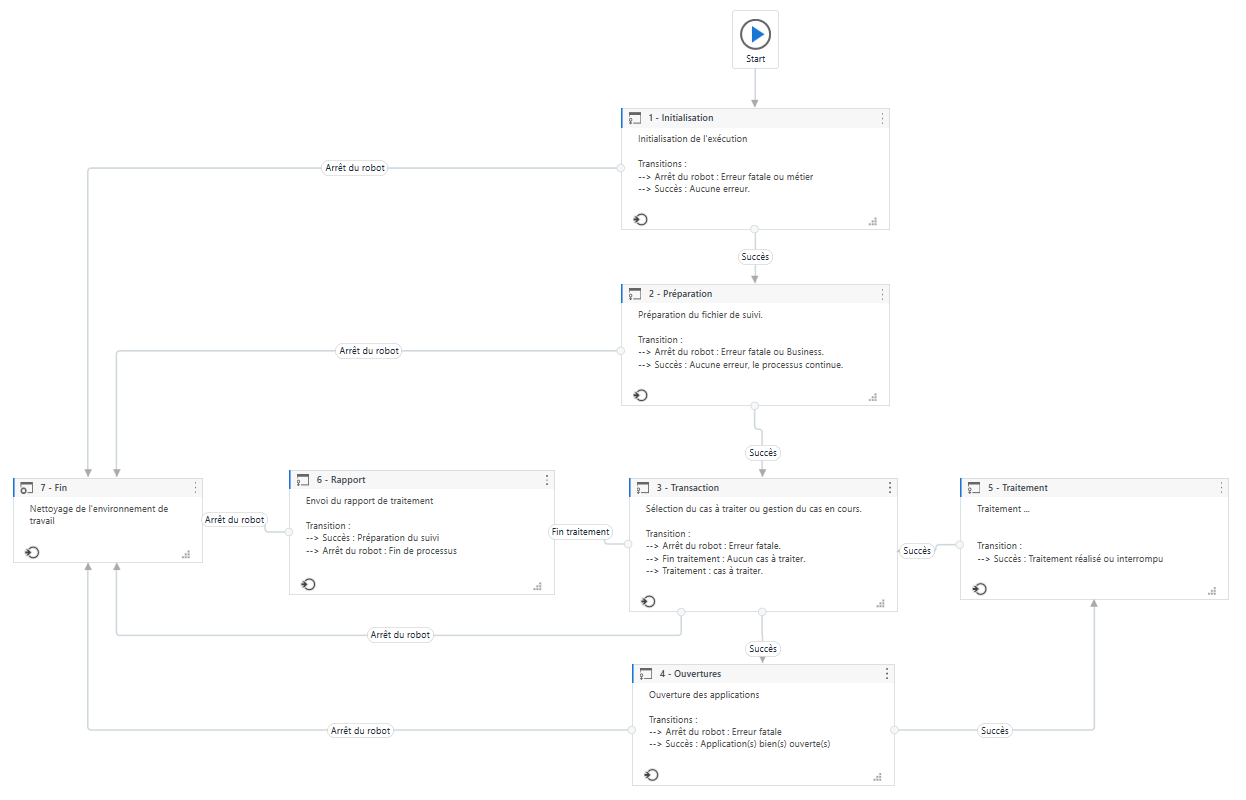Open the three-dot menu of 1 - Initialisation
This screenshot has height=800, width=1246.
[x=882, y=118]
